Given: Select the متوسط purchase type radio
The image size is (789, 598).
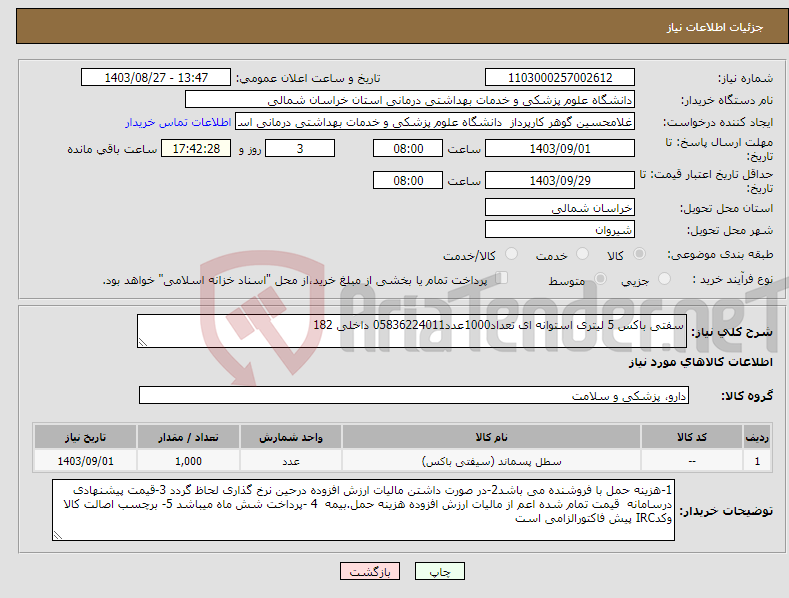Looking at the screenshot, I should pyautogui.click(x=600, y=279).
